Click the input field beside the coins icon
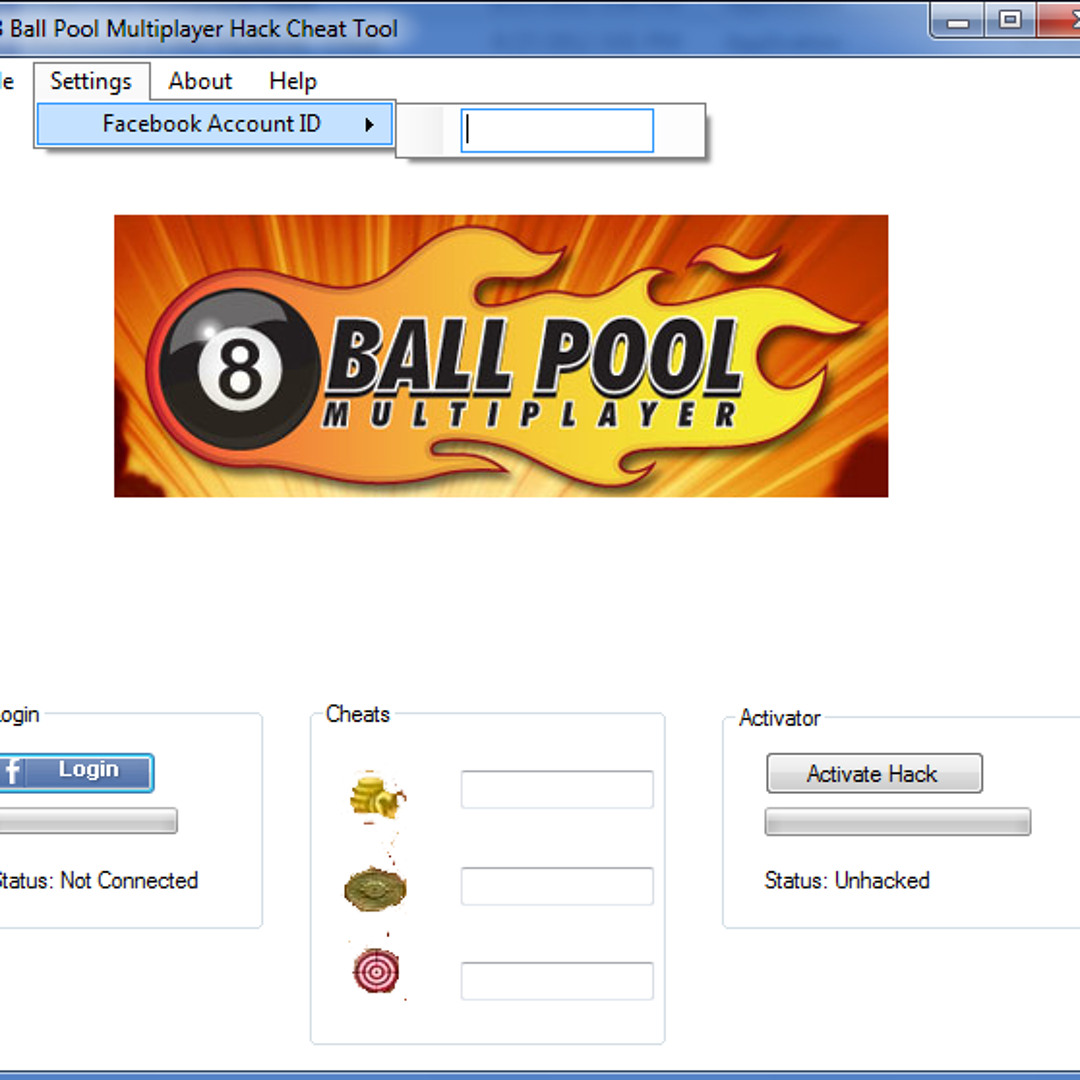Image resolution: width=1080 pixels, height=1080 pixels. [x=557, y=789]
